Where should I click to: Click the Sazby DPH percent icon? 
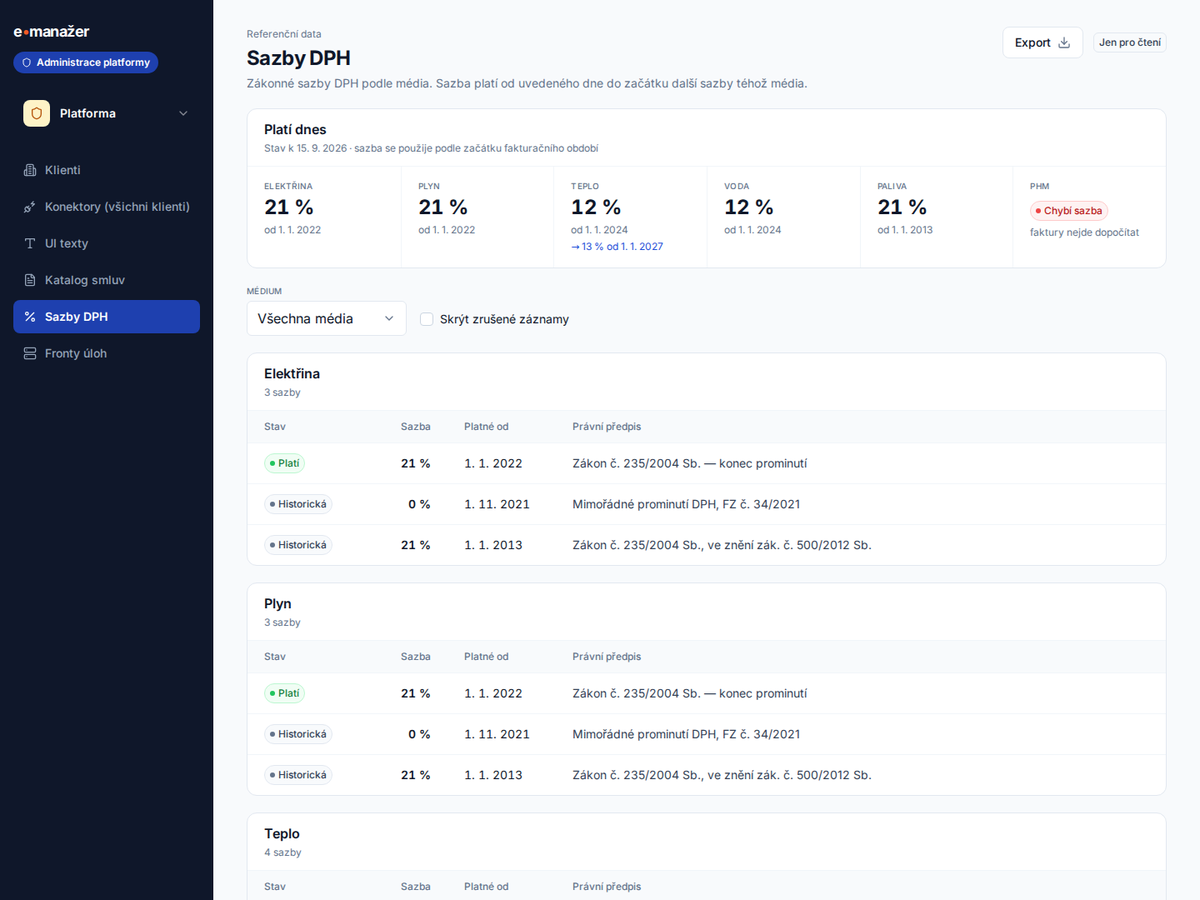30,317
